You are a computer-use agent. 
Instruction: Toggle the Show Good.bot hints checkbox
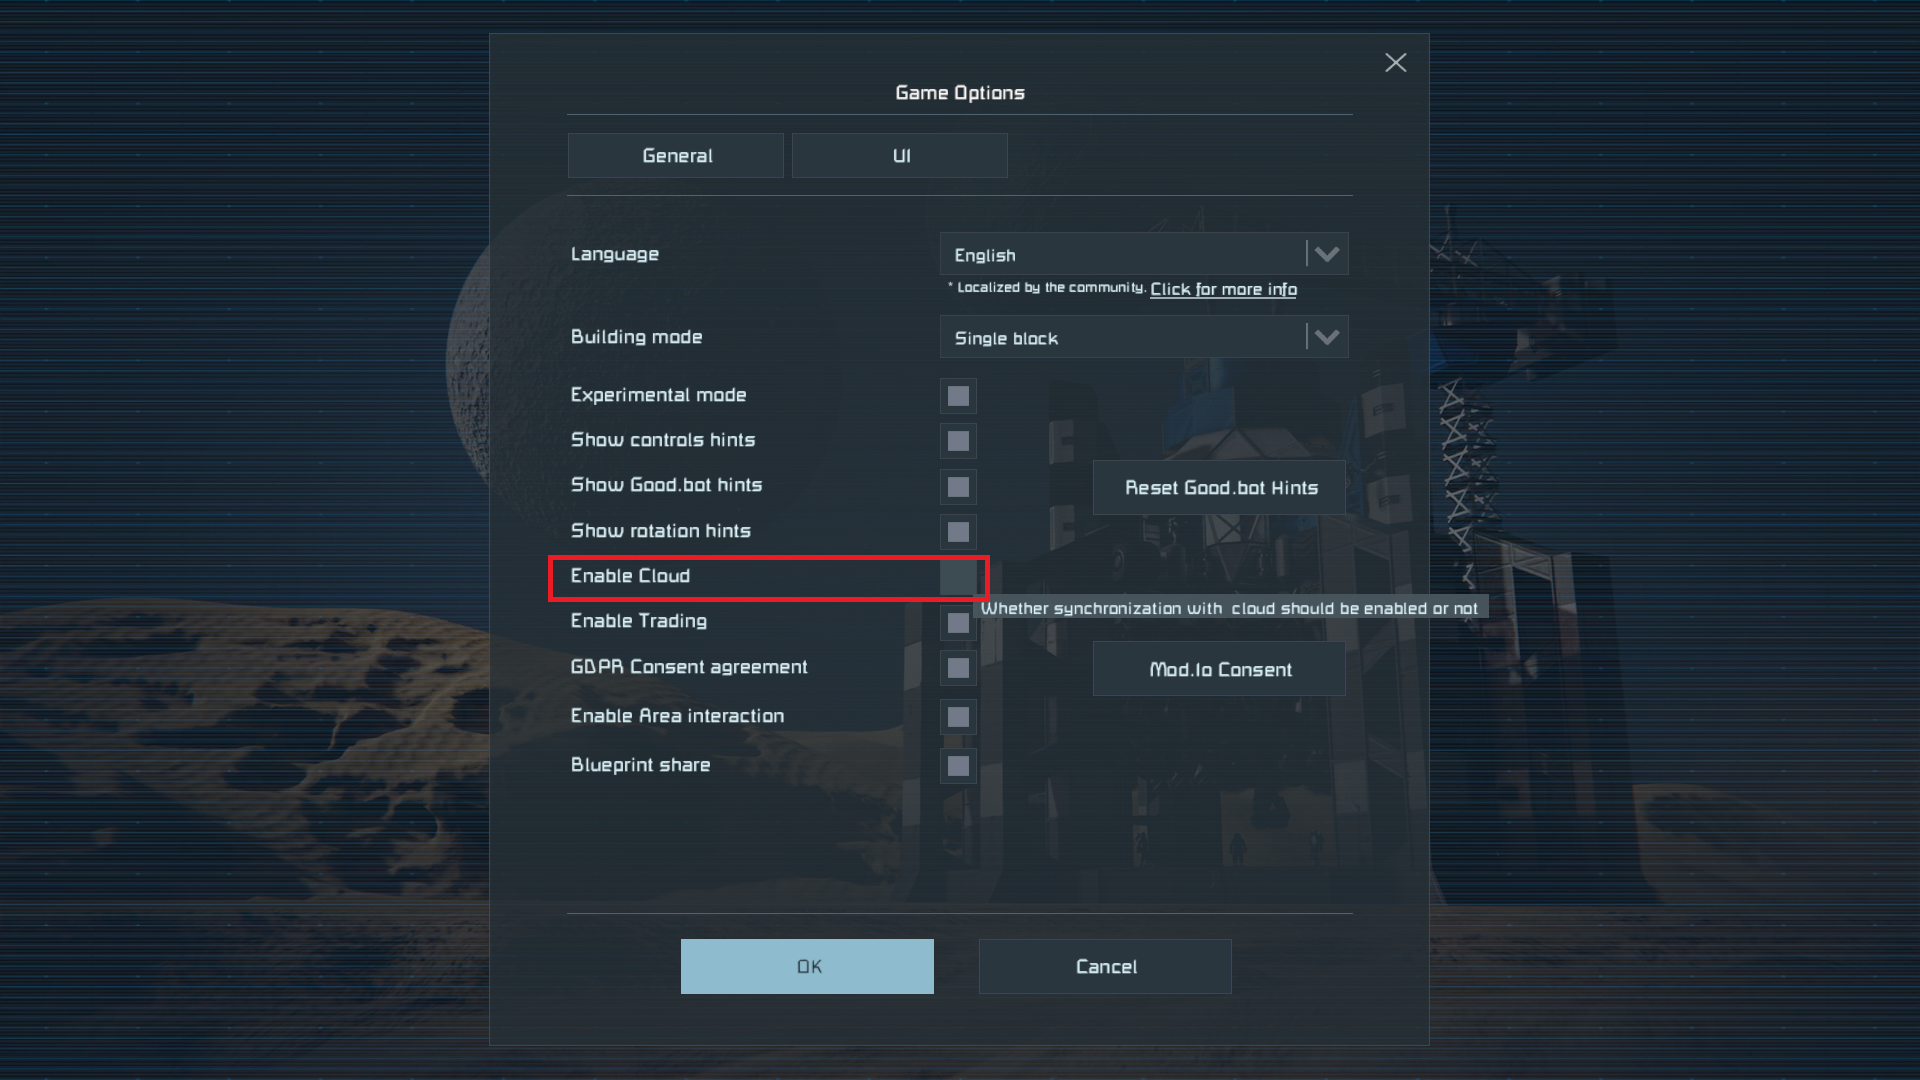[x=958, y=487]
